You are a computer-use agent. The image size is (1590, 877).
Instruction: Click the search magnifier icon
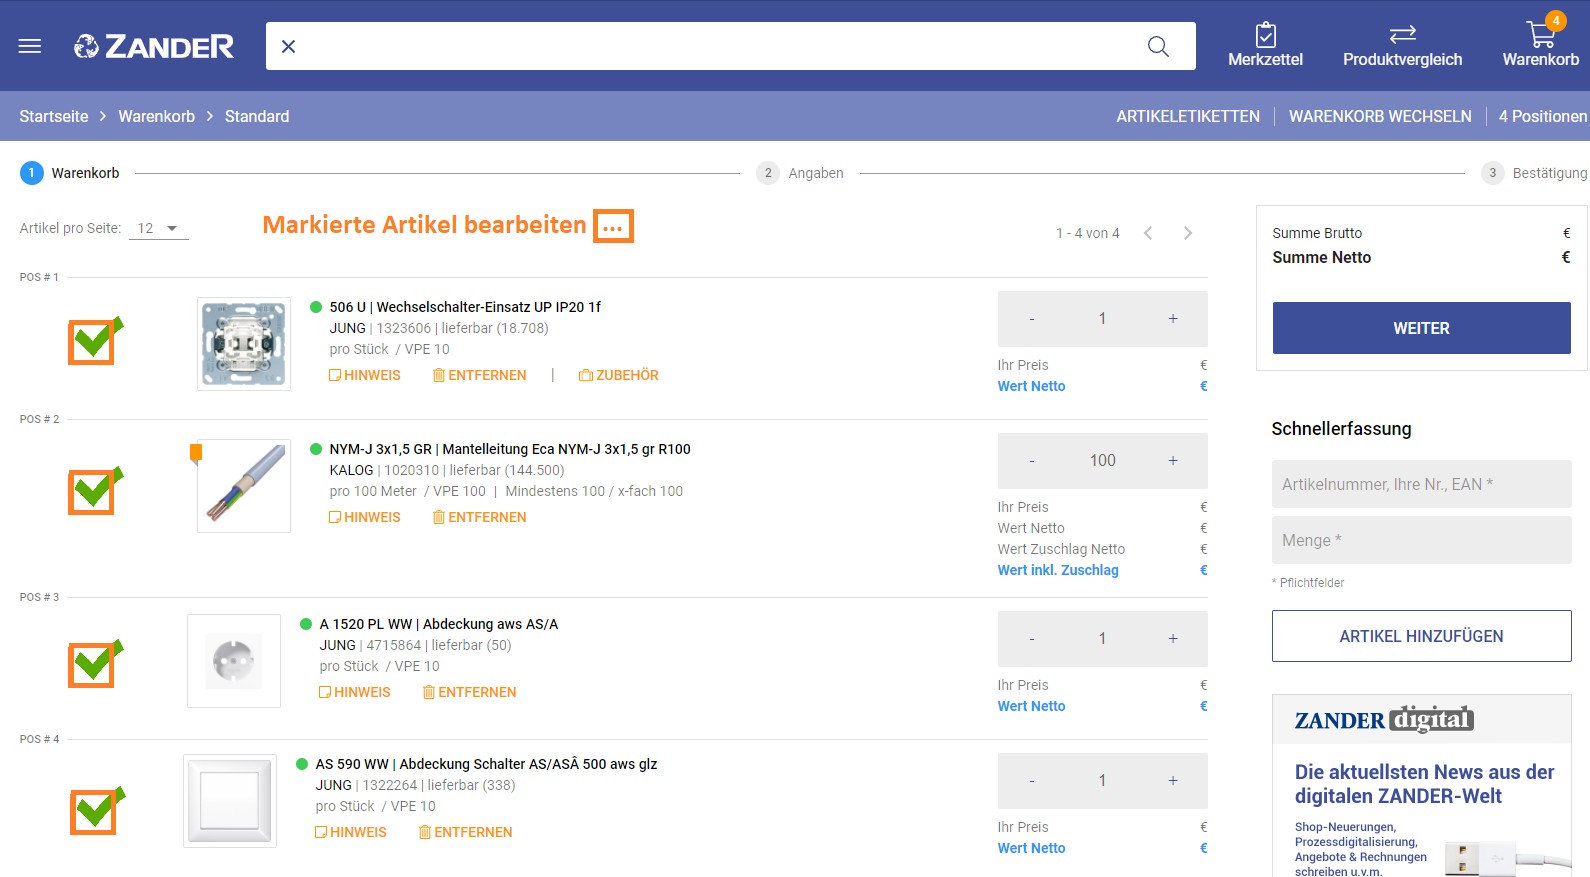(x=1158, y=46)
